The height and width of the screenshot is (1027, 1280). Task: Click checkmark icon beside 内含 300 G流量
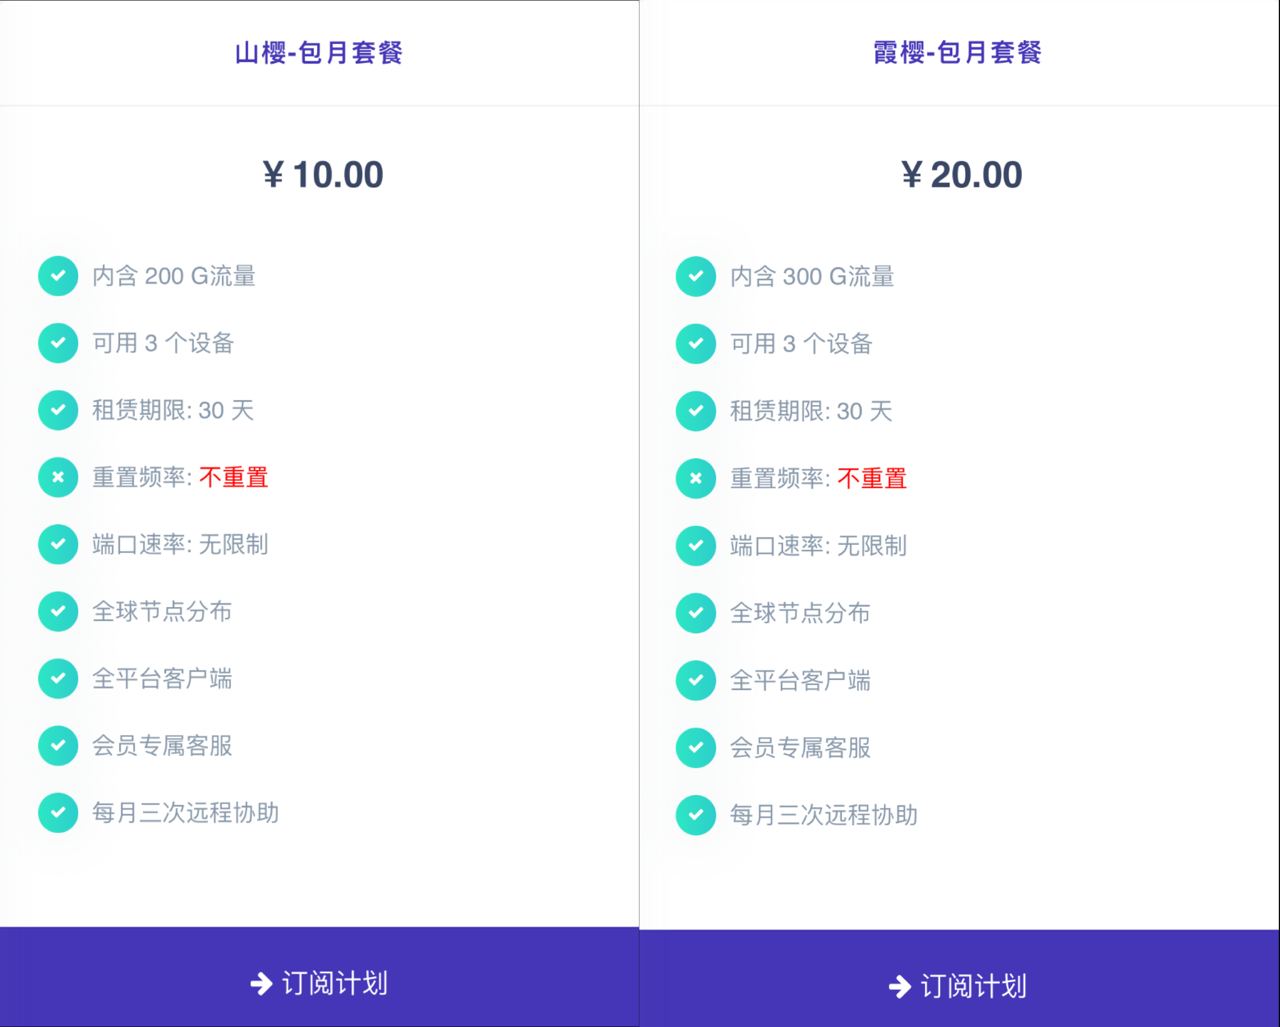tap(696, 277)
